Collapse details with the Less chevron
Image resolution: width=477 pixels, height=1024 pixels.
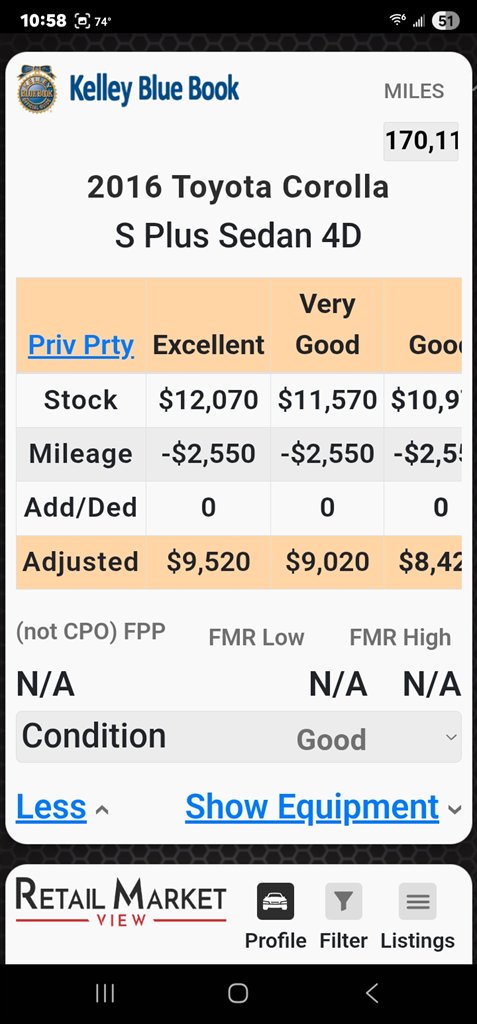(x=102, y=810)
